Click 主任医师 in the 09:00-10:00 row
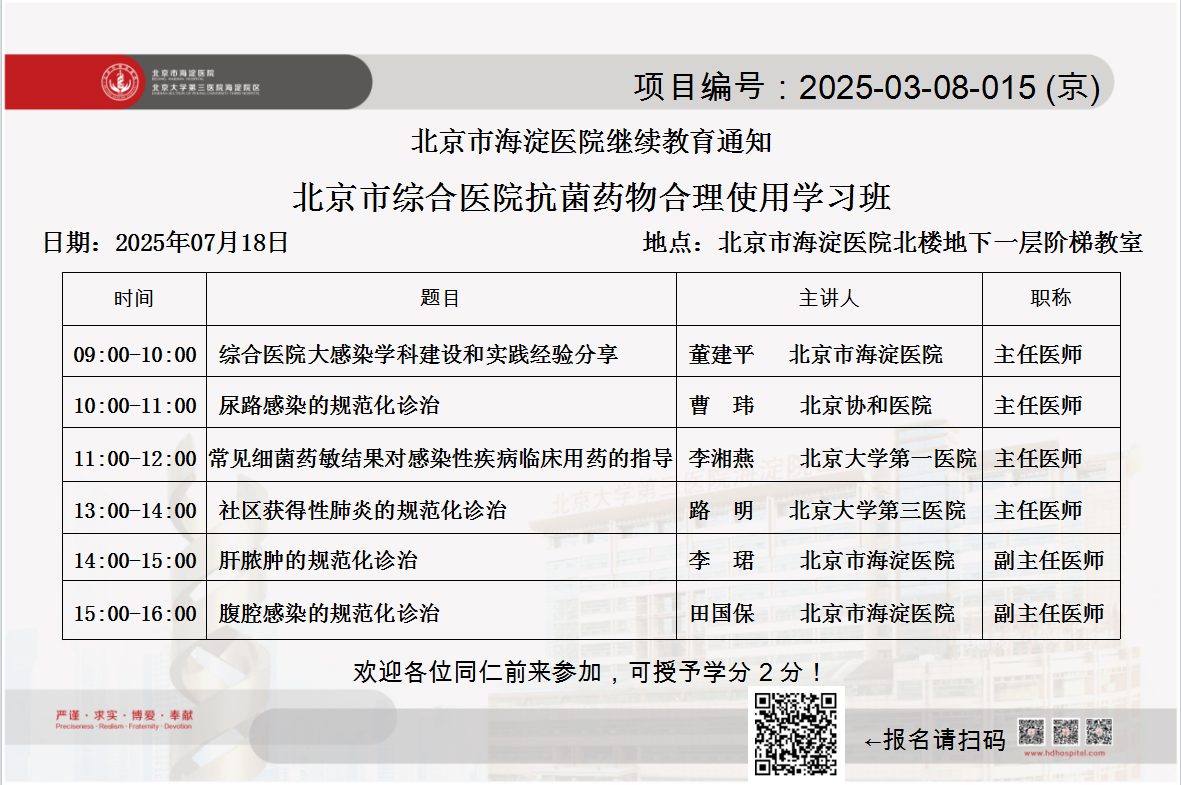 tap(1038, 355)
